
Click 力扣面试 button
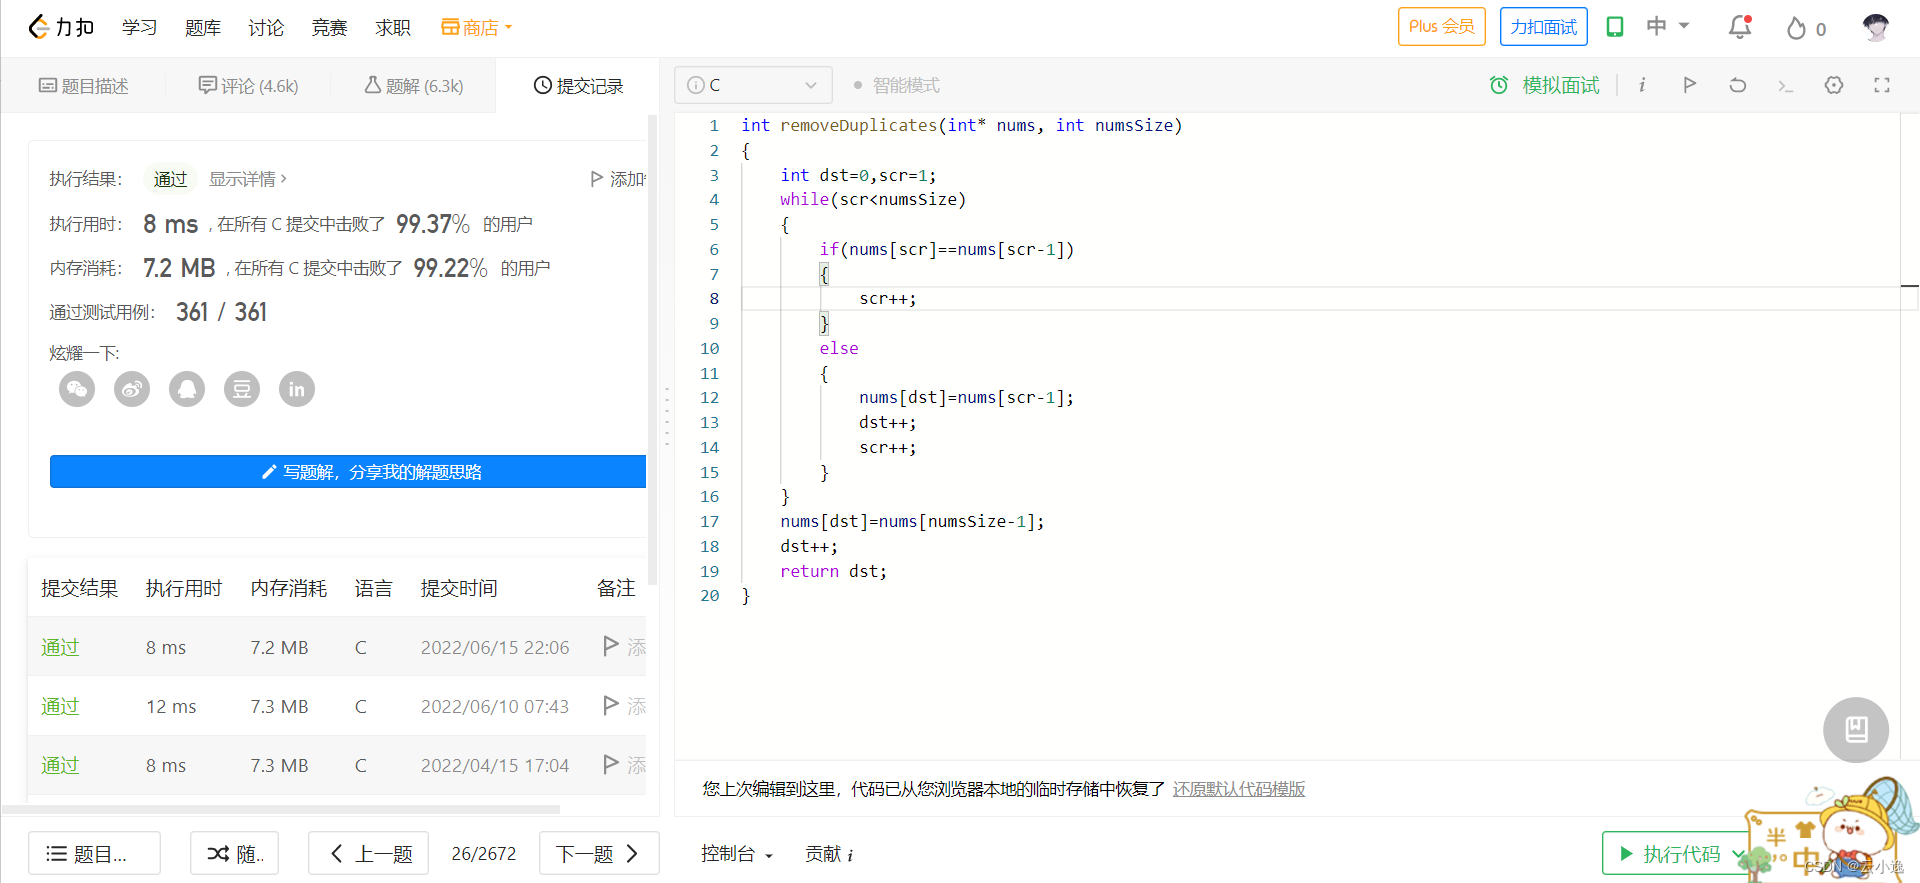[x=1544, y=27]
